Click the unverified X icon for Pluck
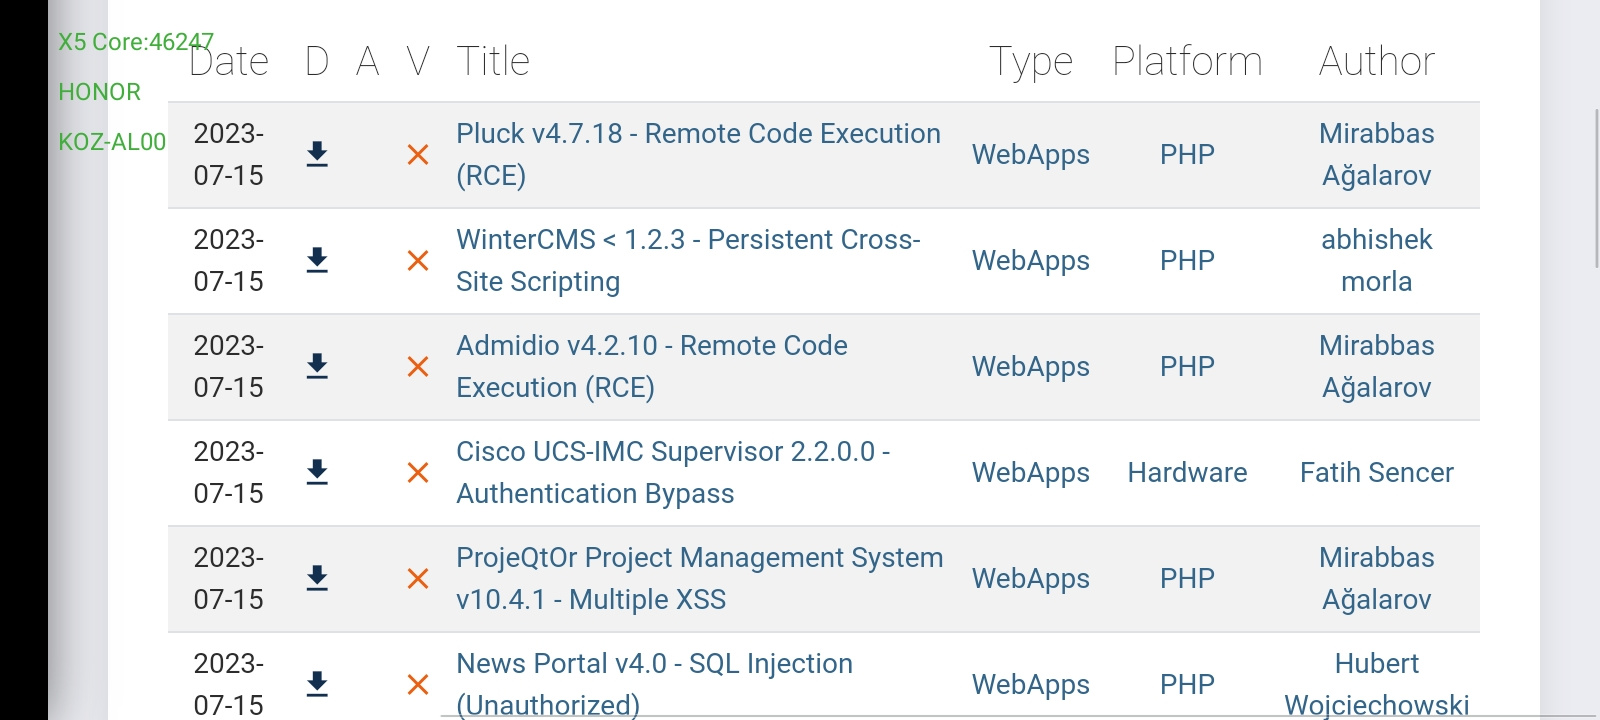The width and height of the screenshot is (1600, 720). 418,155
